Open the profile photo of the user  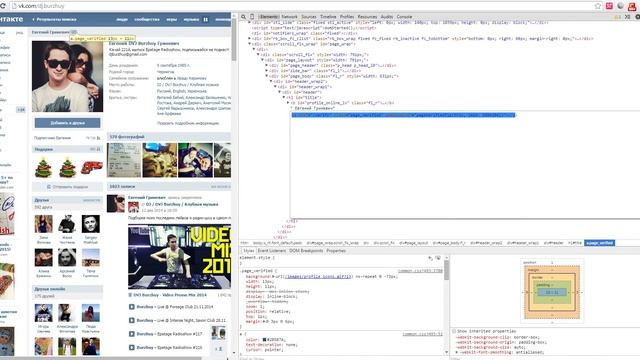coord(67,76)
